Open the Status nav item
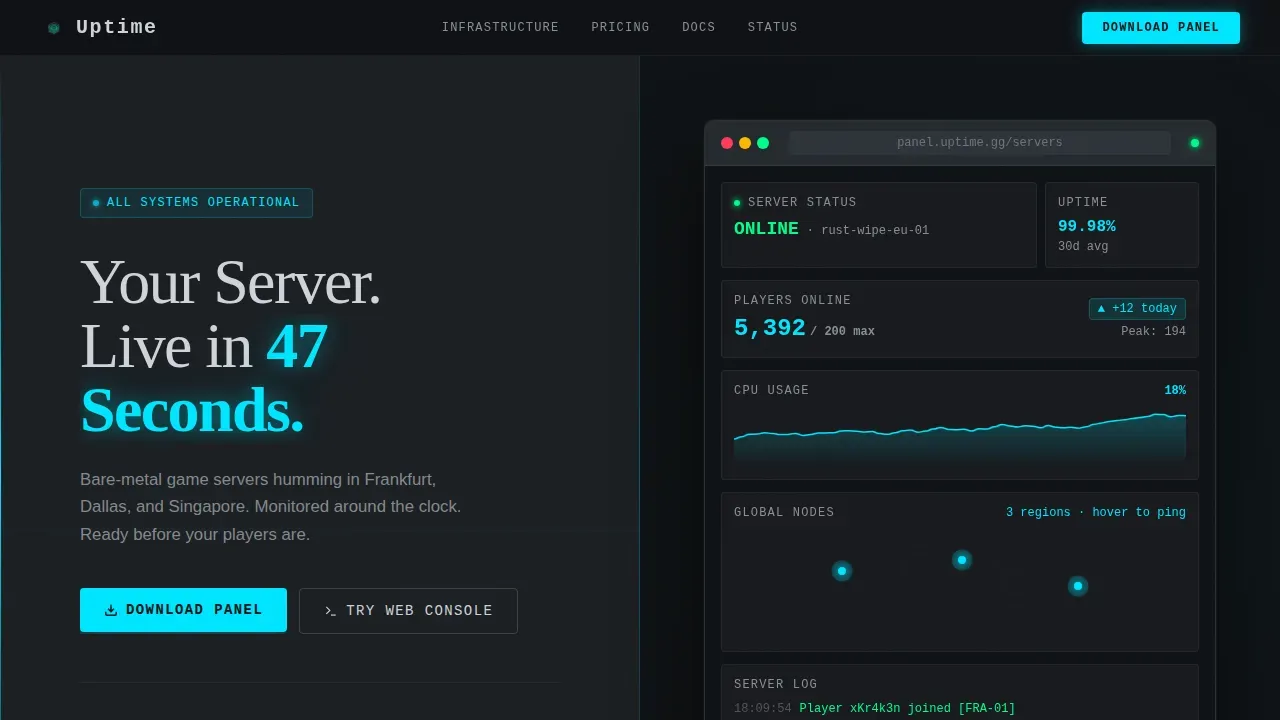 pyautogui.click(x=773, y=27)
